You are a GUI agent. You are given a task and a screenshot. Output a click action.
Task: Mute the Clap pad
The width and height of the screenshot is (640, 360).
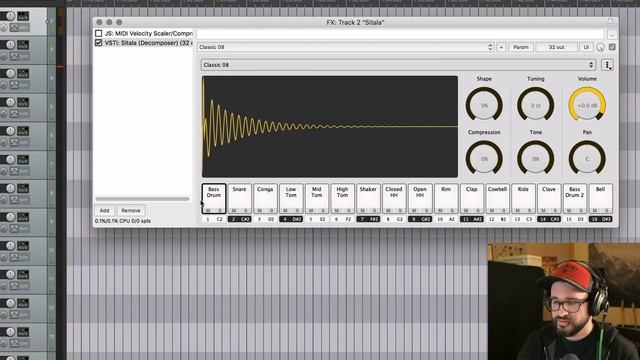(466, 210)
